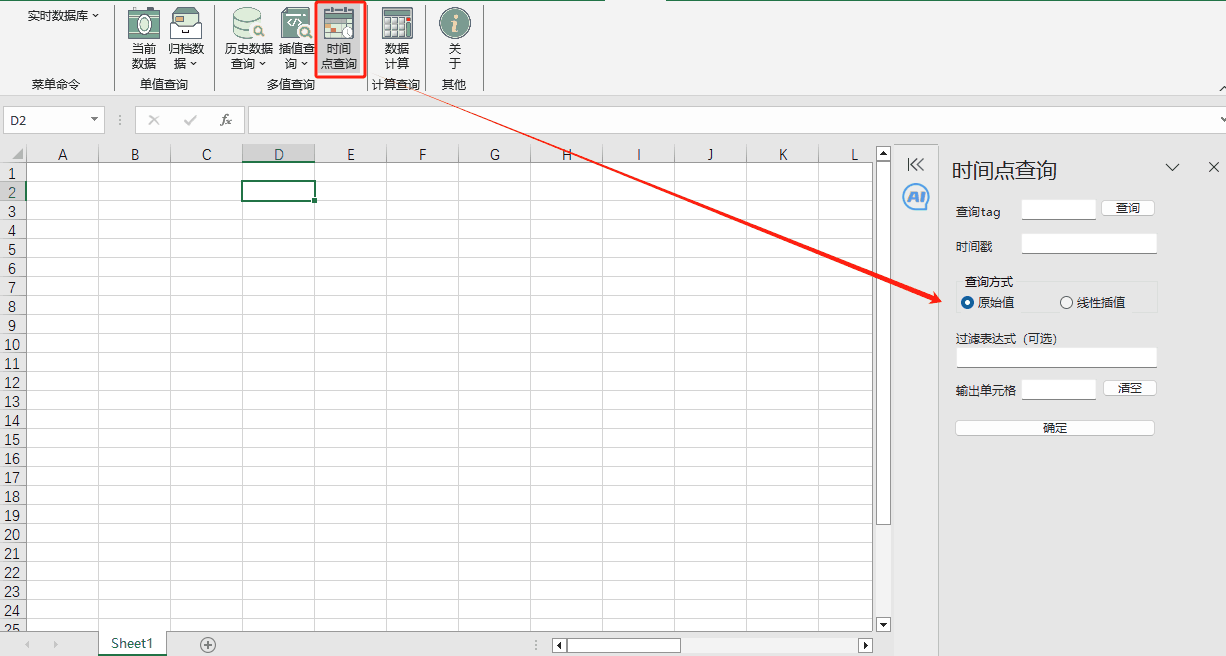Screen dimensions: 1226x656
Task: Click the insert function fx icon
Action: tap(226, 120)
